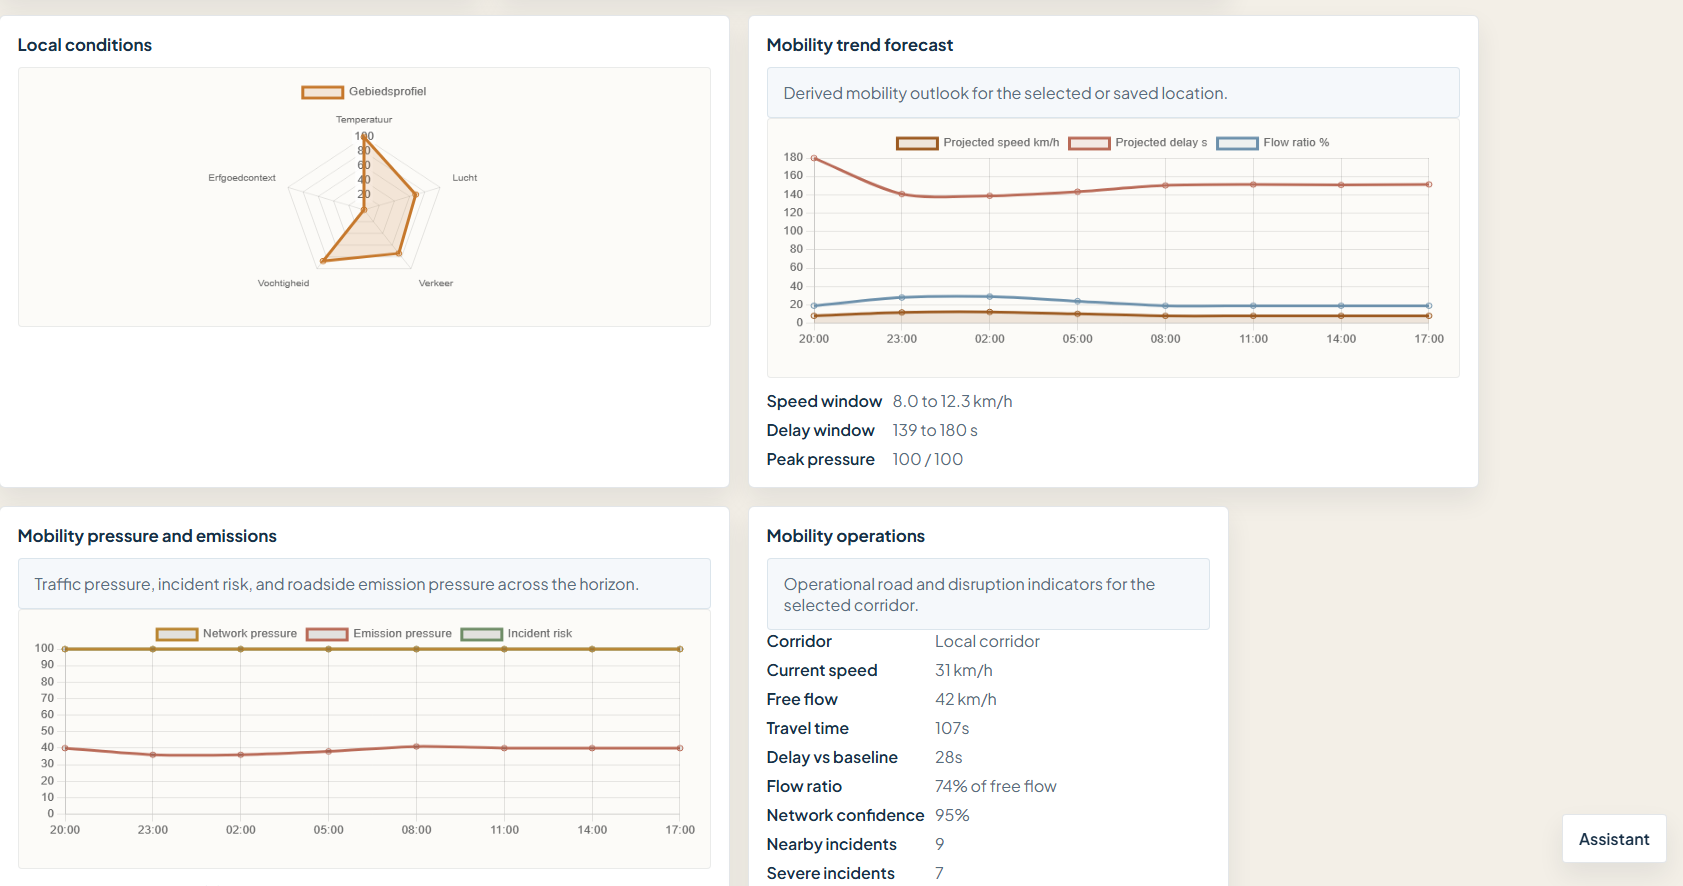1683x886 pixels.
Task: Click the Vochtigheid radar axis label
Action: [284, 284]
